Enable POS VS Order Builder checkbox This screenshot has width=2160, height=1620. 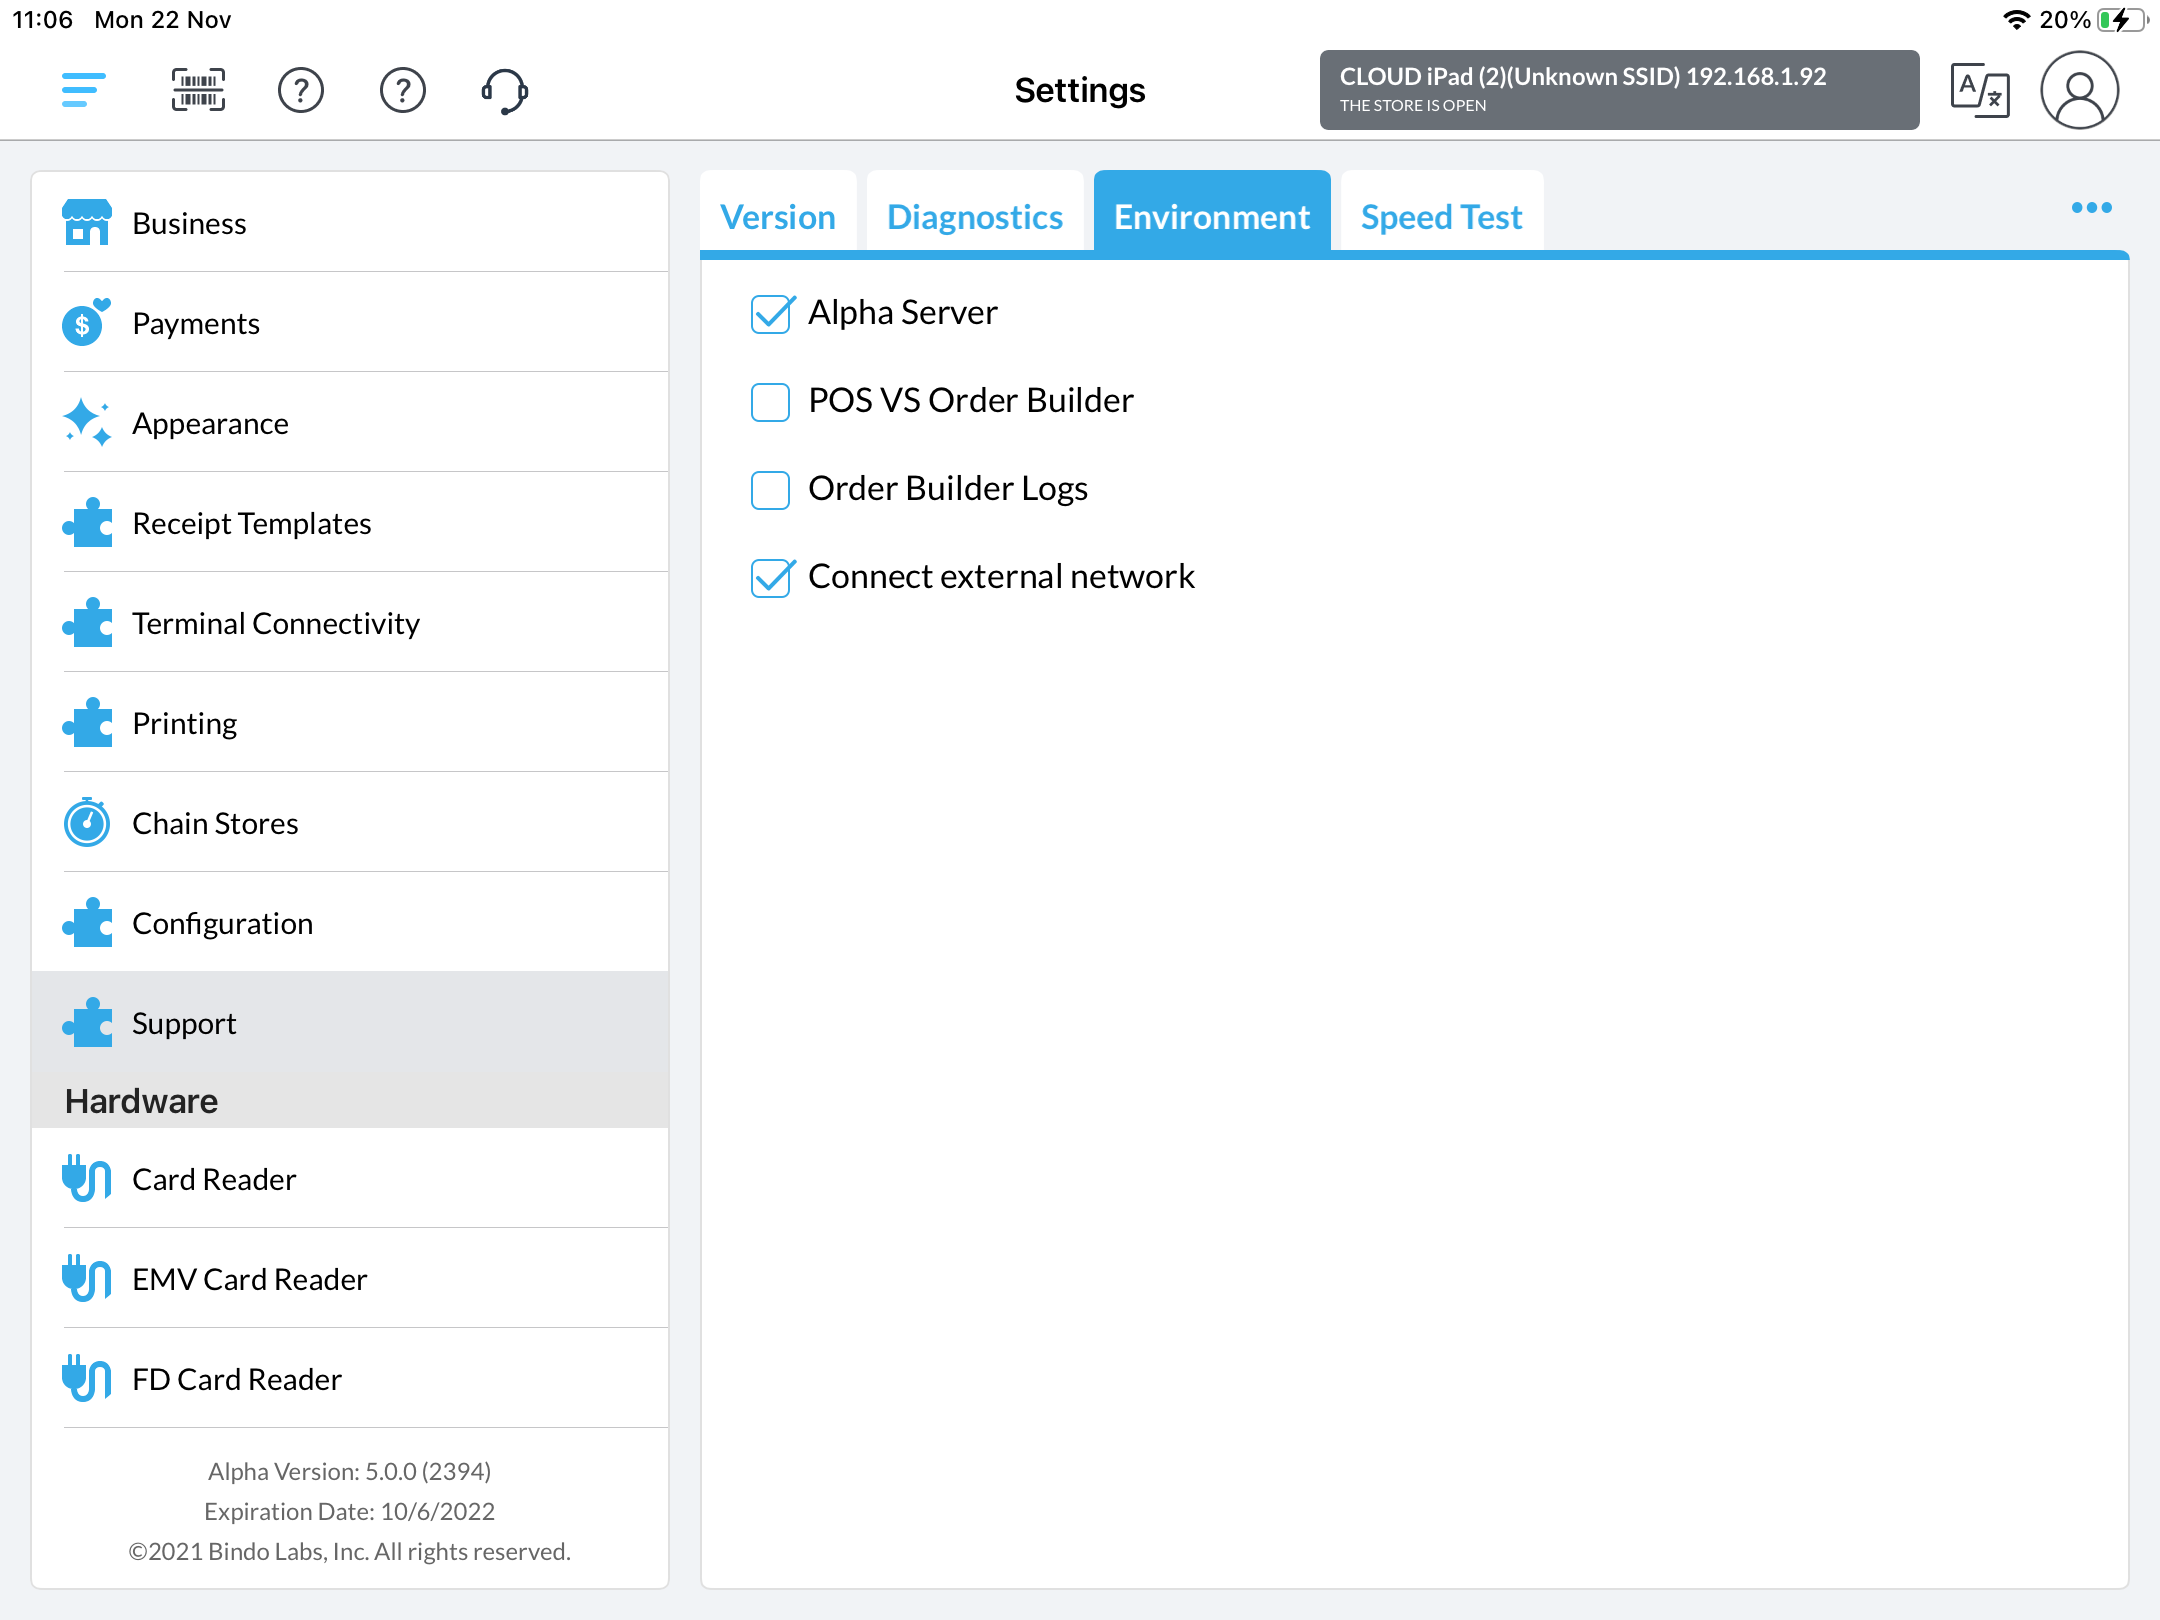click(x=771, y=401)
